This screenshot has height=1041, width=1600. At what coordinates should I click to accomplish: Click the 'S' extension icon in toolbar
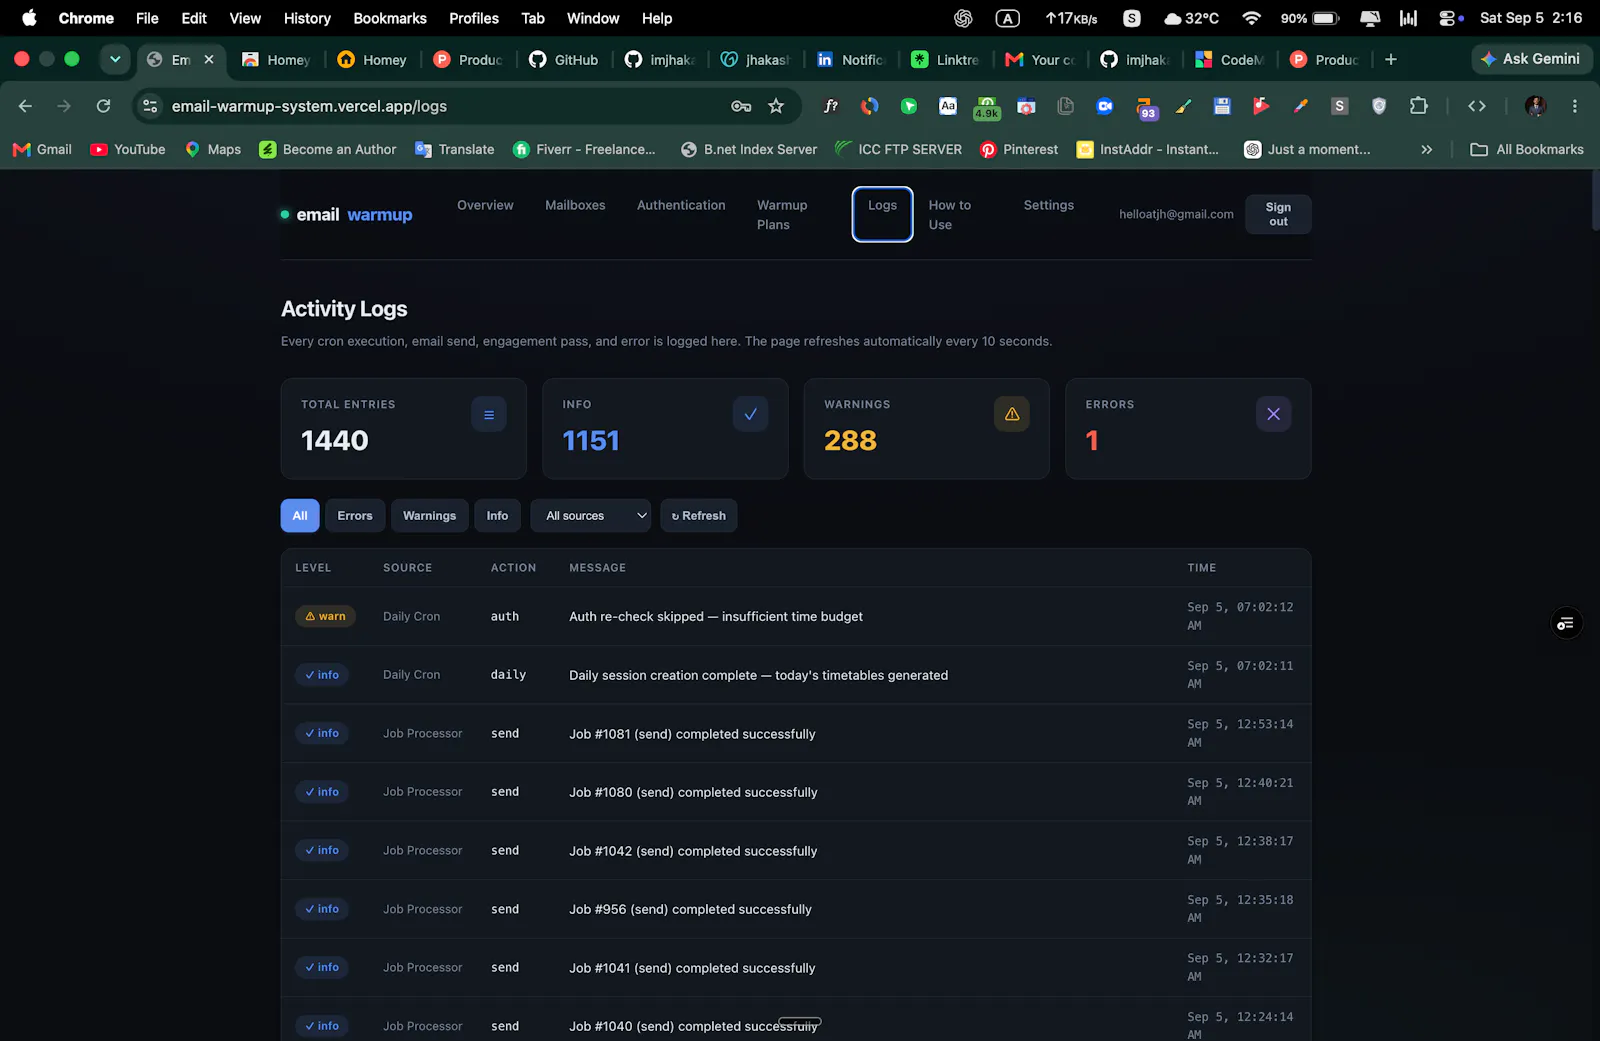pos(1340,106)
